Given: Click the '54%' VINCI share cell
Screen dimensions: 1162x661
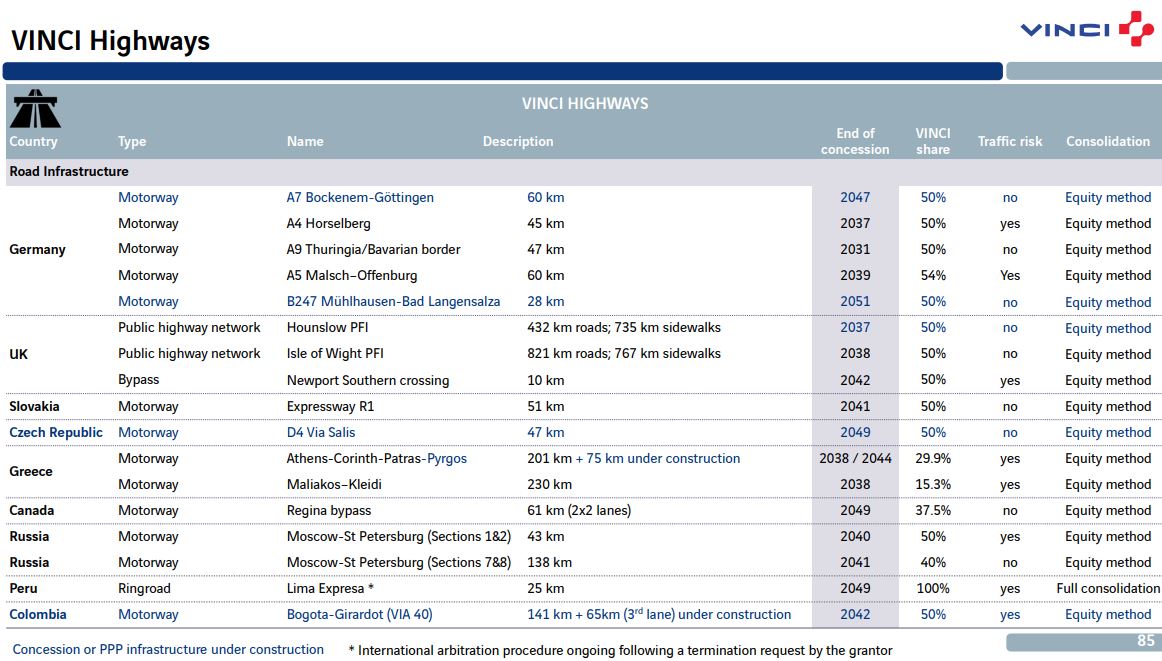Looking at the screenshot, I should coord(933,275).
